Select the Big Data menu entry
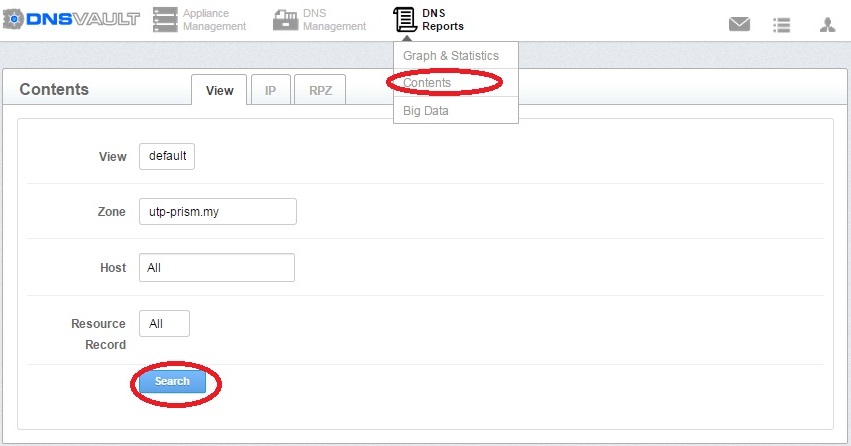Viewport: 851px width, 446px height. tap(426, 111)
